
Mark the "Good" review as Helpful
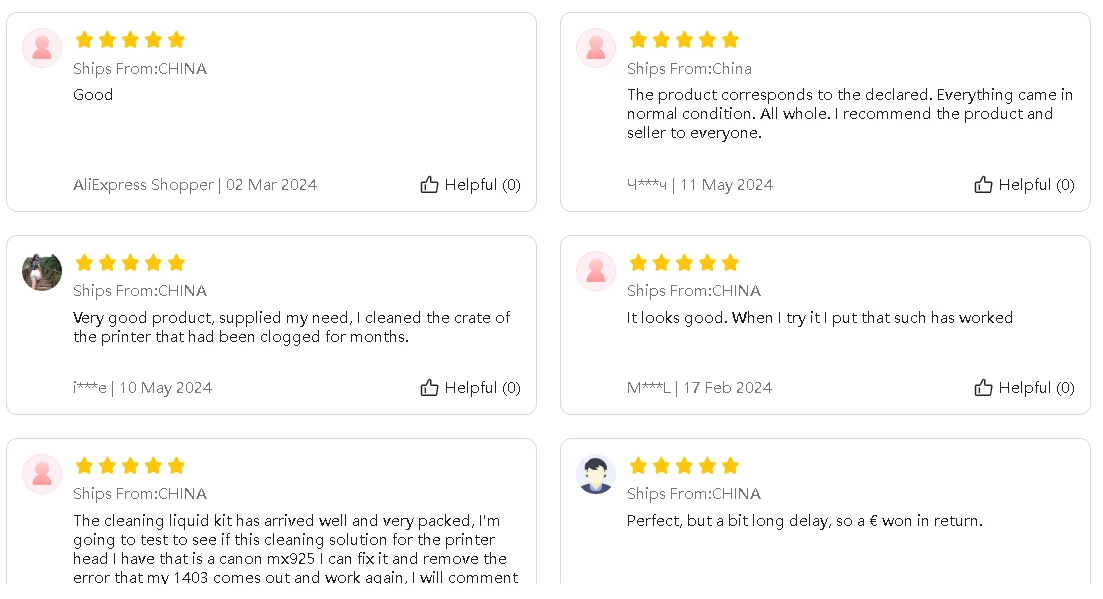point(482,185)
